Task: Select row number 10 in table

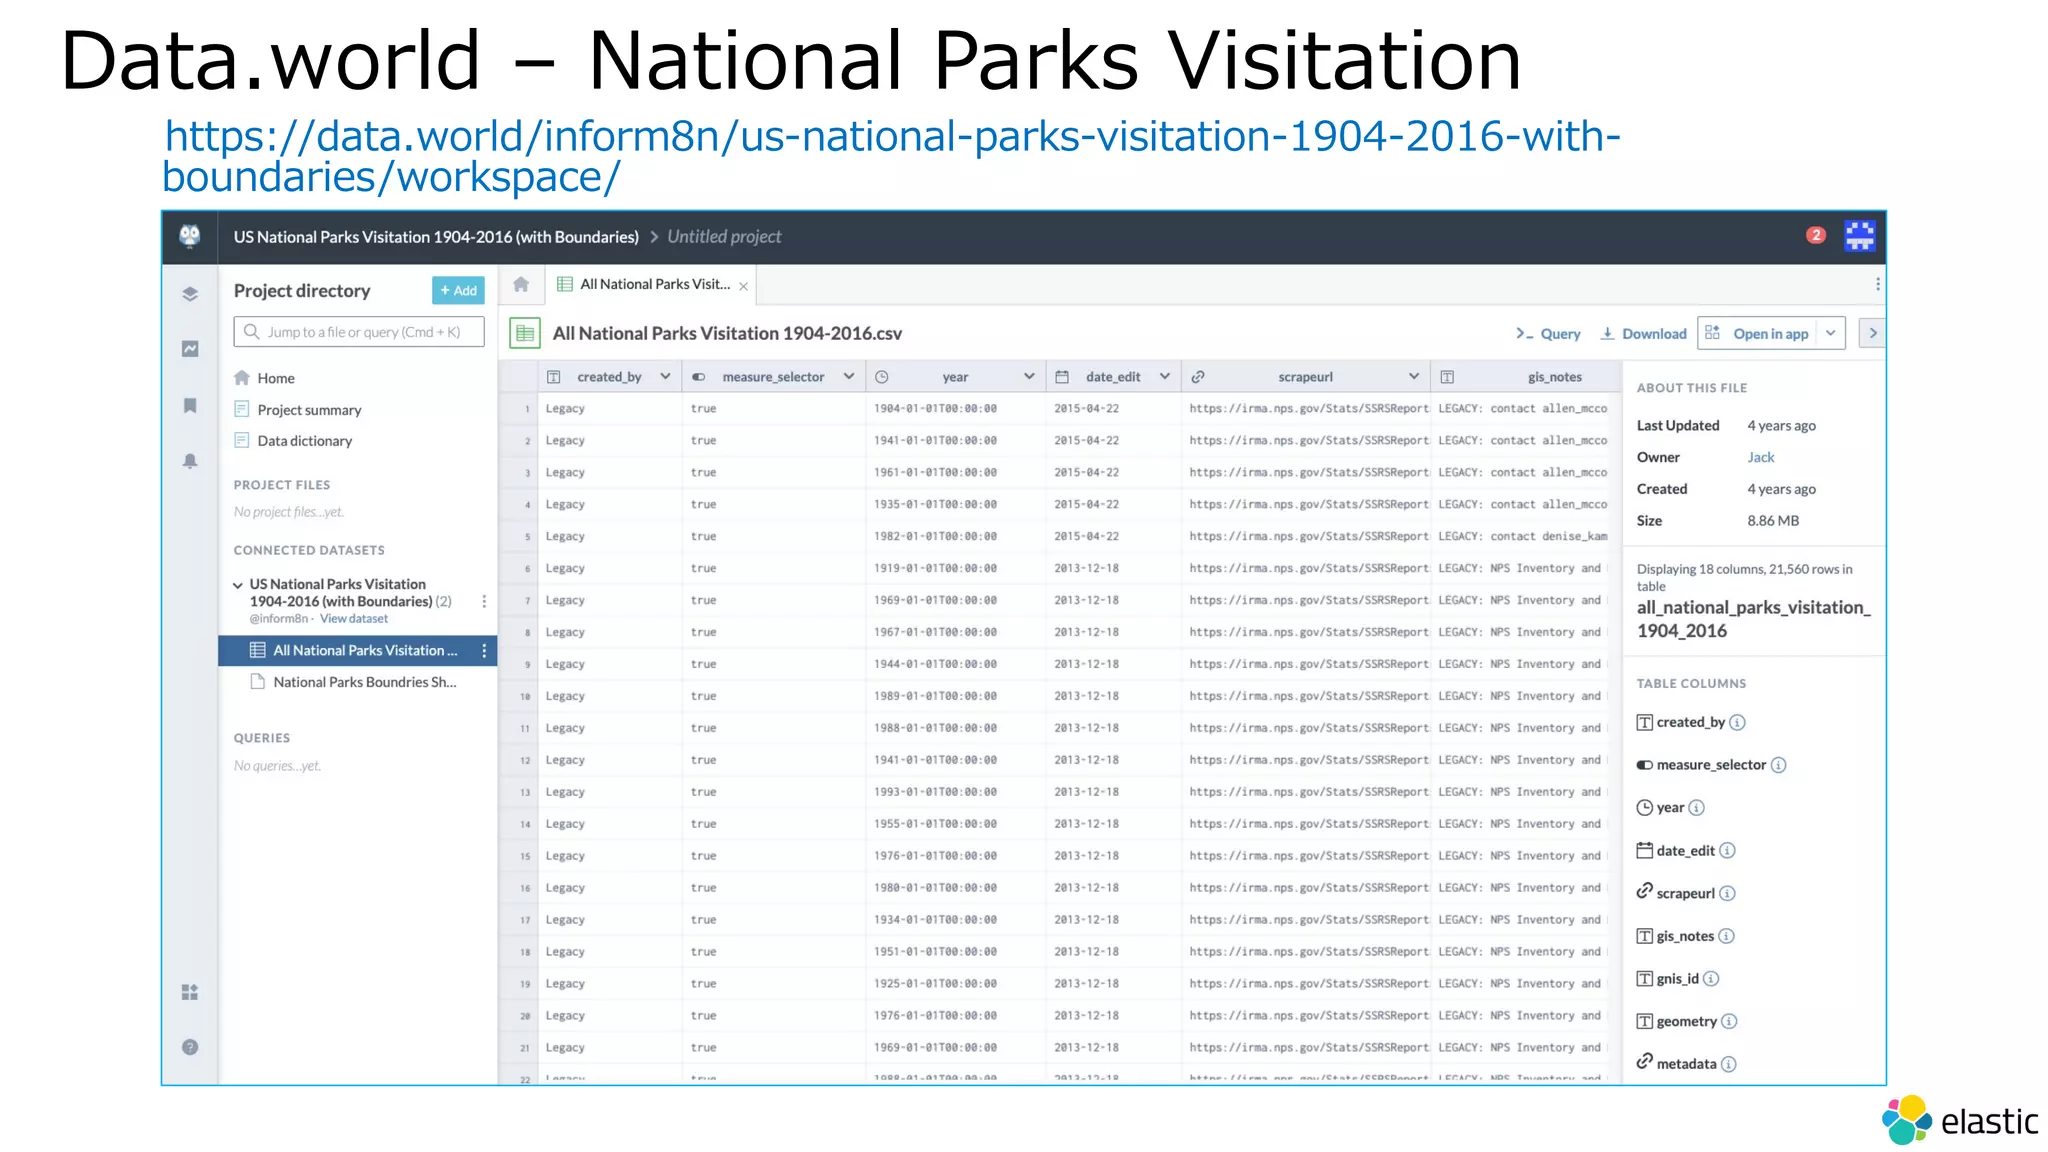Action: coord(525,696)
